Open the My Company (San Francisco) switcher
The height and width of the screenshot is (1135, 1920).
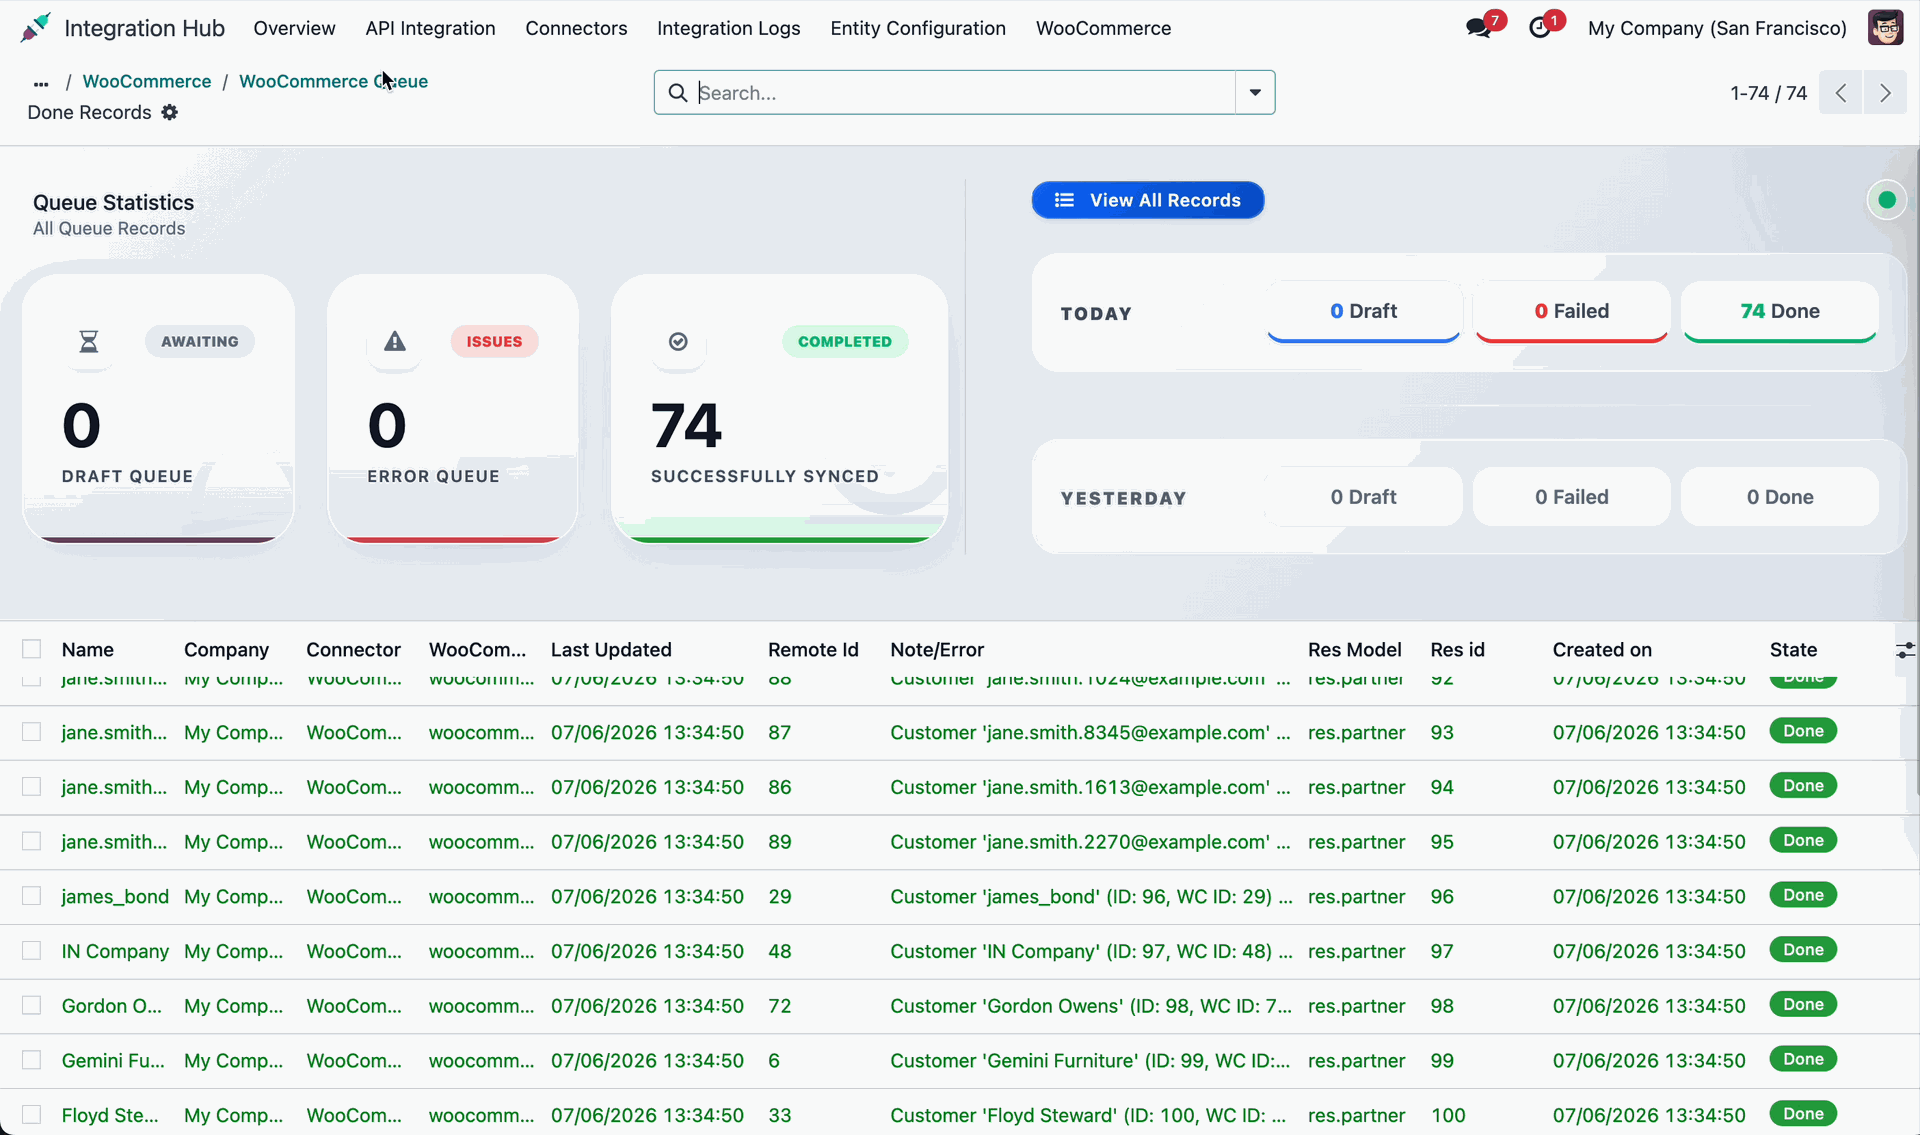click(1717, 28)
